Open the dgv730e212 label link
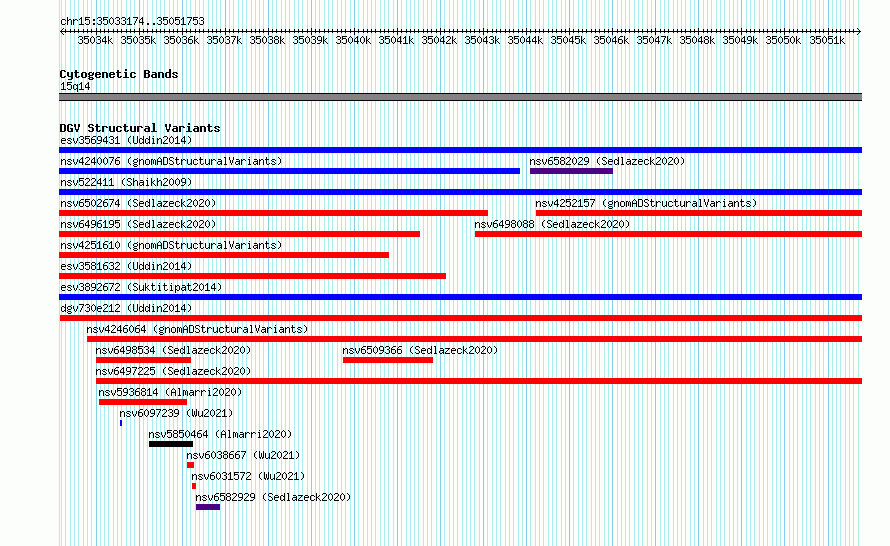890x546 pixels. point(126,308)
